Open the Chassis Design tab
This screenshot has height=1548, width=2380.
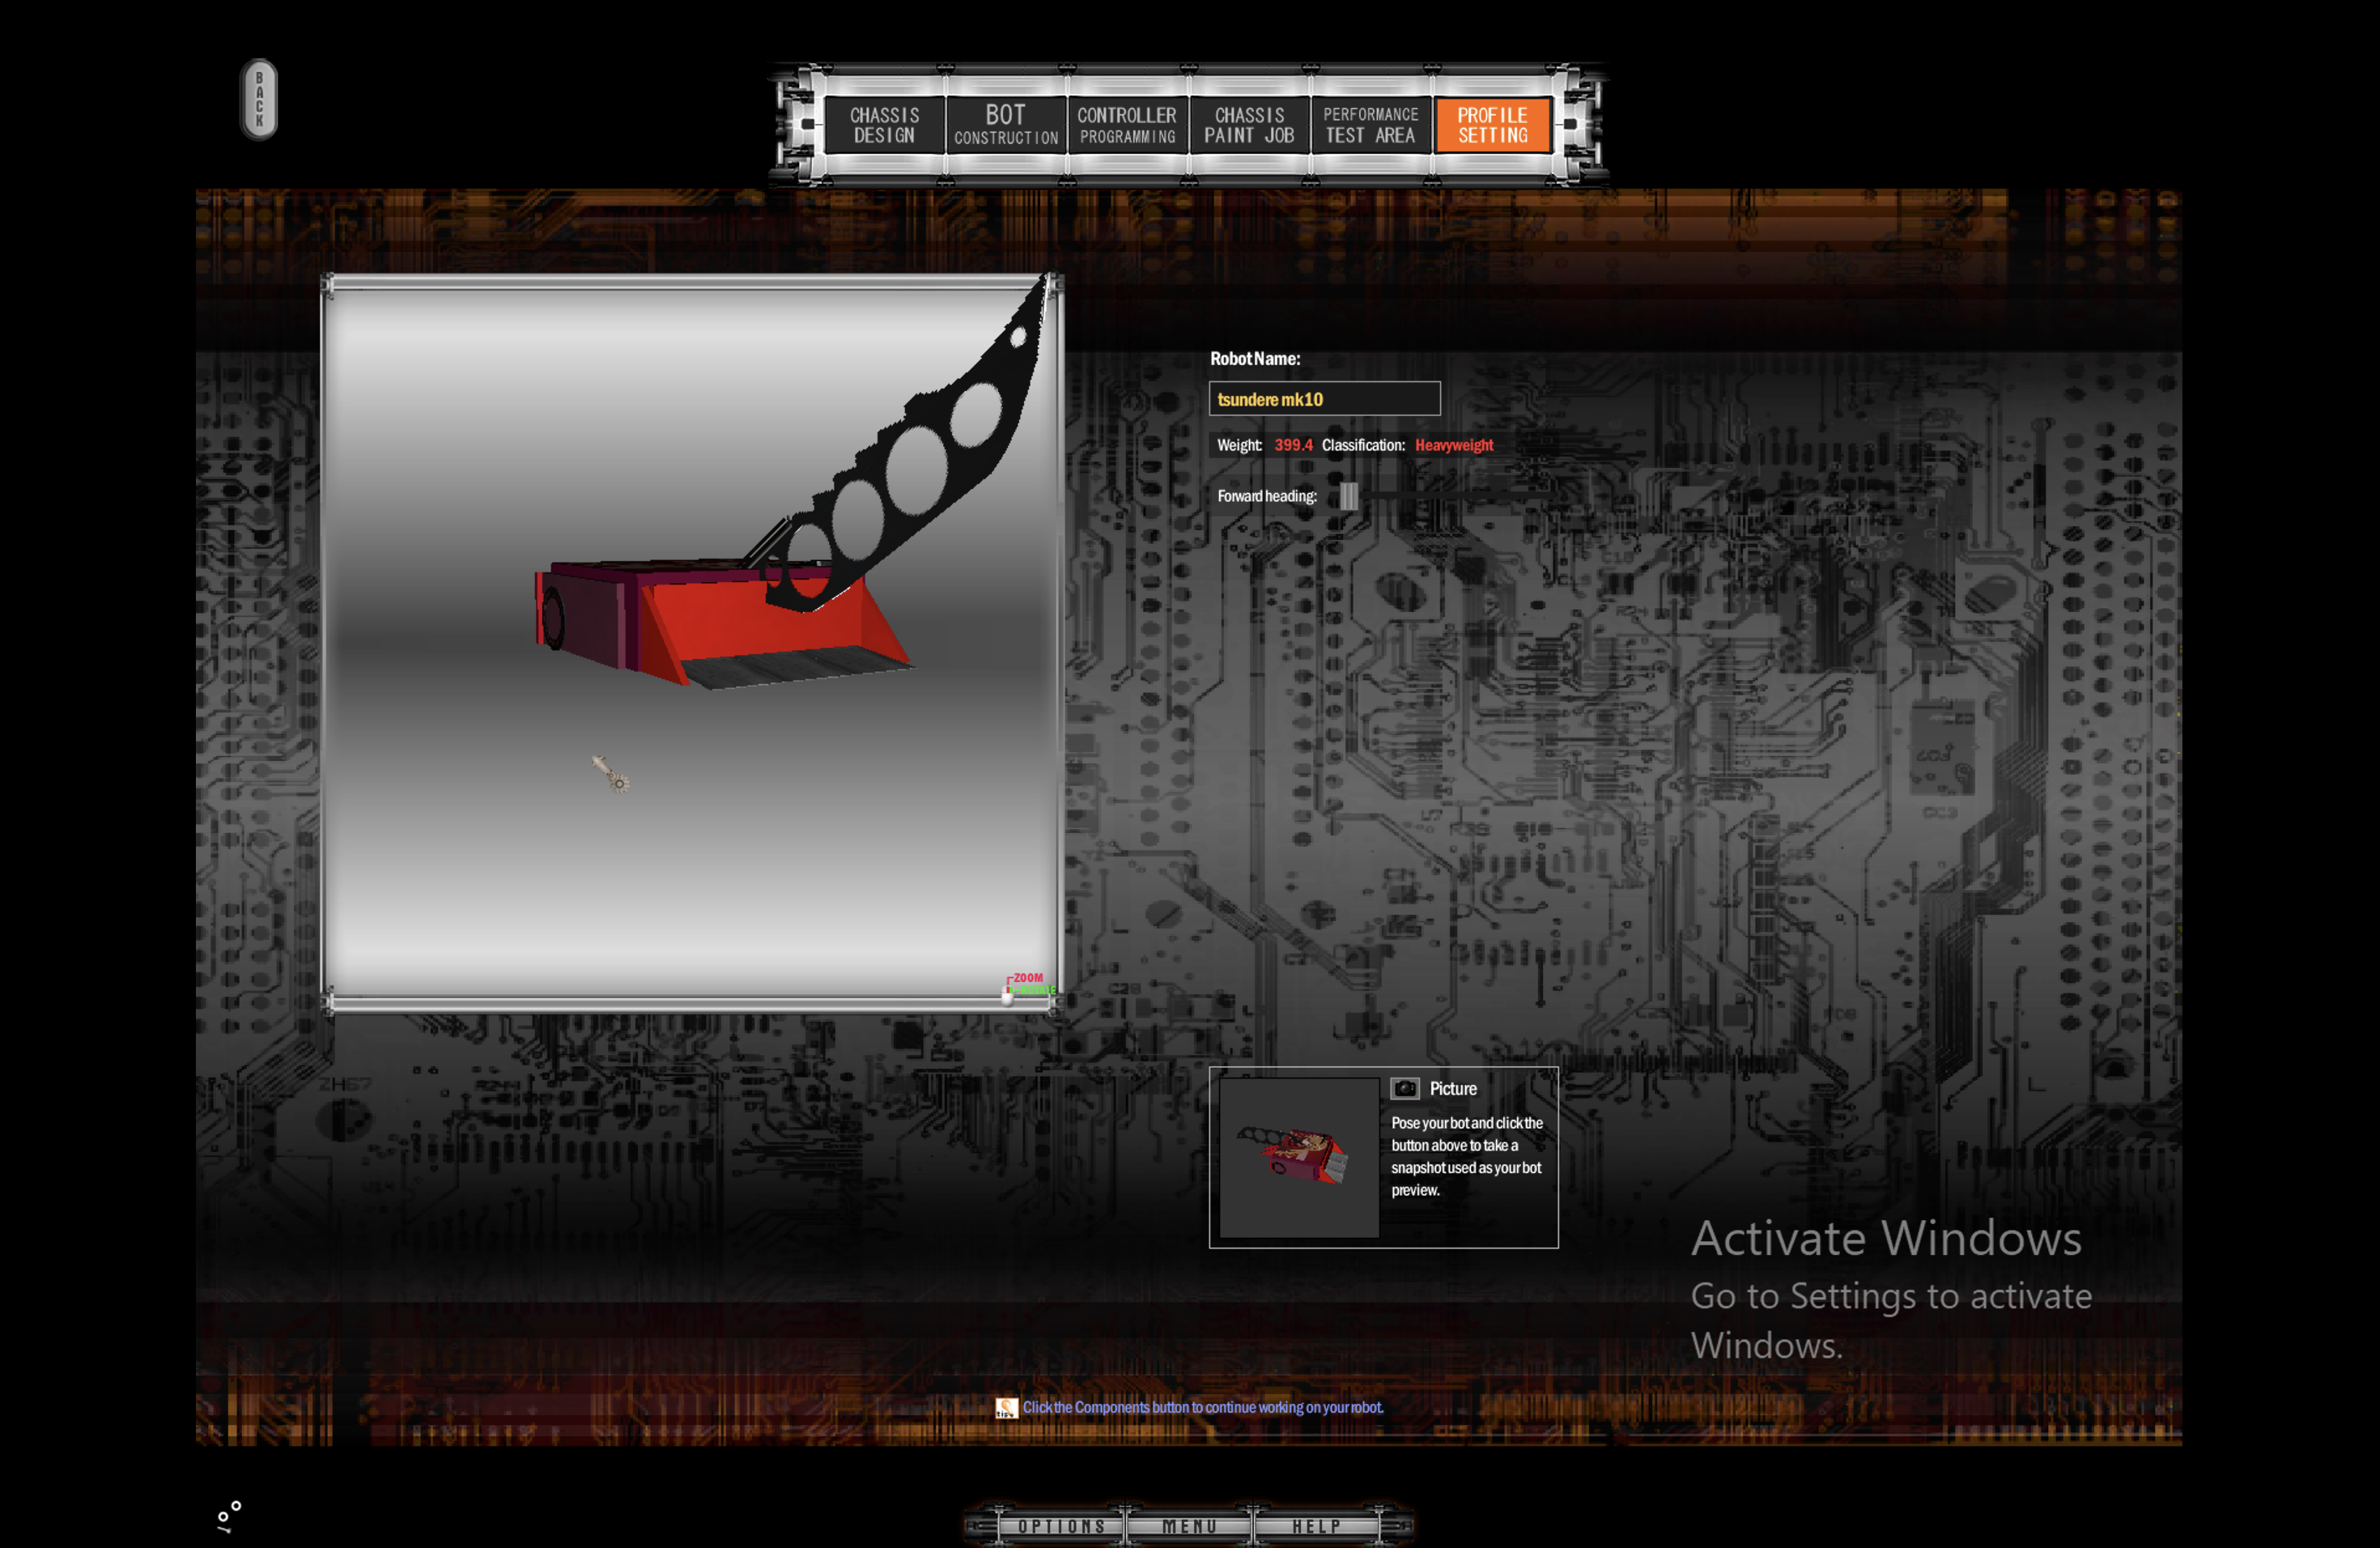(884, 125)
